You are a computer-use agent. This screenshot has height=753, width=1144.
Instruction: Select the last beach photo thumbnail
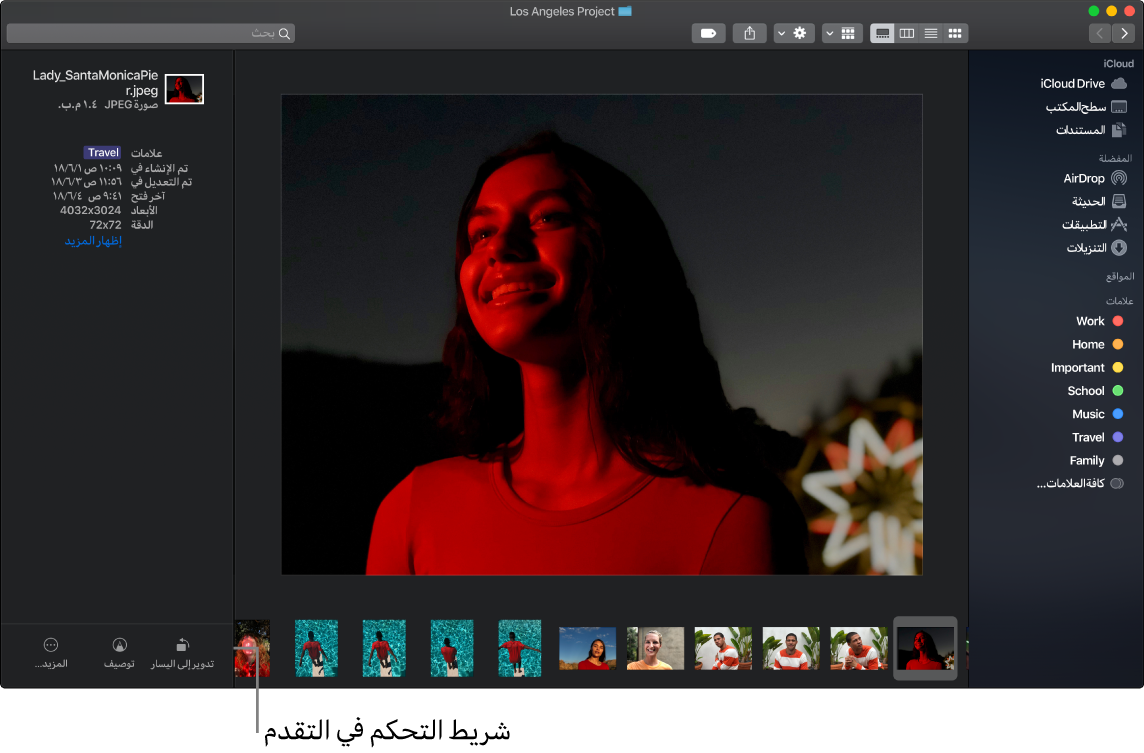pyautogui.click(x=519, y=648)
